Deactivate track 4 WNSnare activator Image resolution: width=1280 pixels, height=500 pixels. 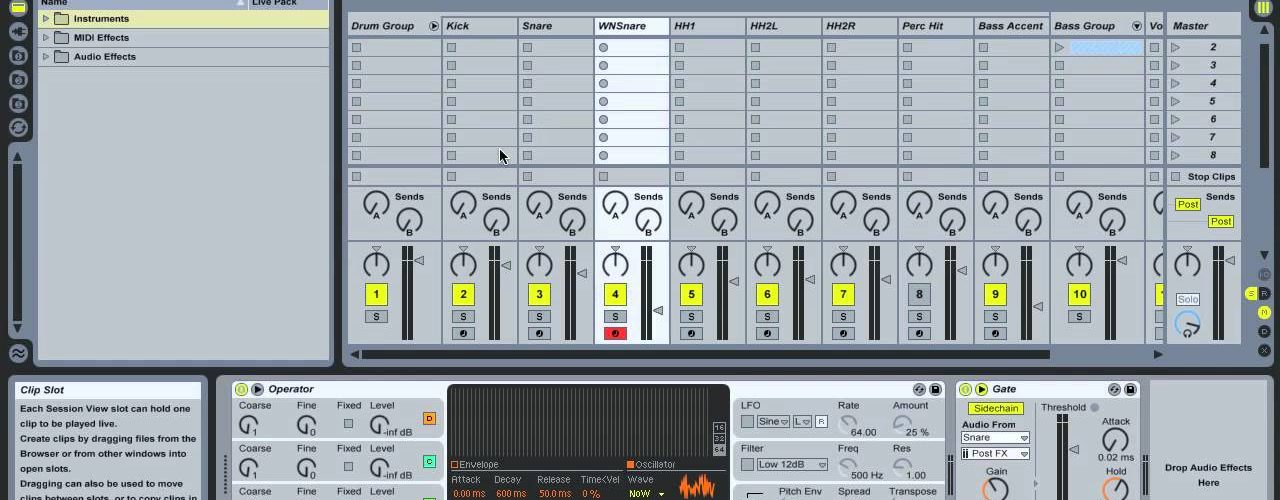pyautogui.click(x=615, y=294)
